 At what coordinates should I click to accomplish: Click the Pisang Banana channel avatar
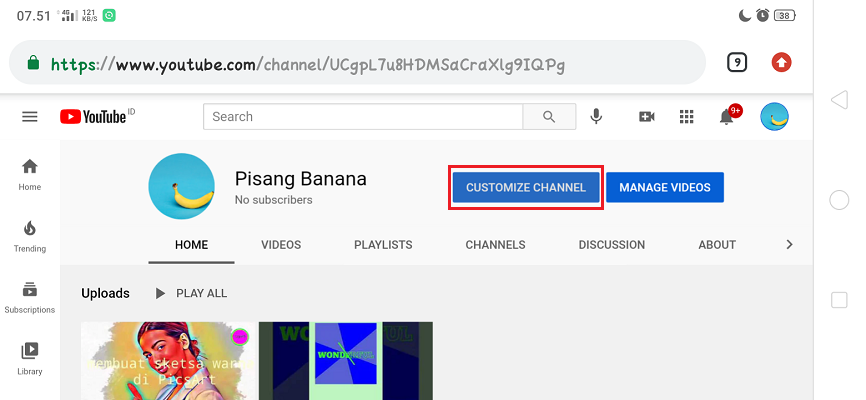(x=181, y=186)
